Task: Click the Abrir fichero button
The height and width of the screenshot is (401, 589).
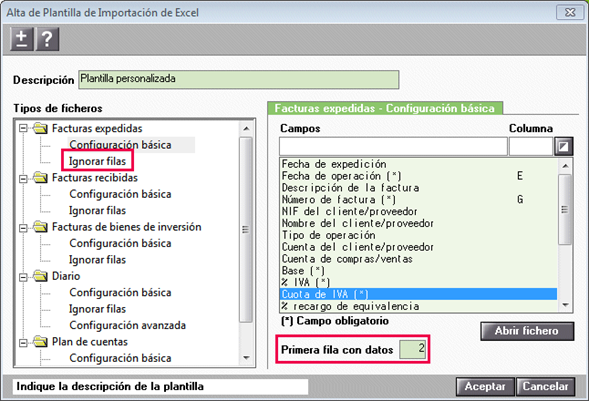Action: [x=527, y=331]
